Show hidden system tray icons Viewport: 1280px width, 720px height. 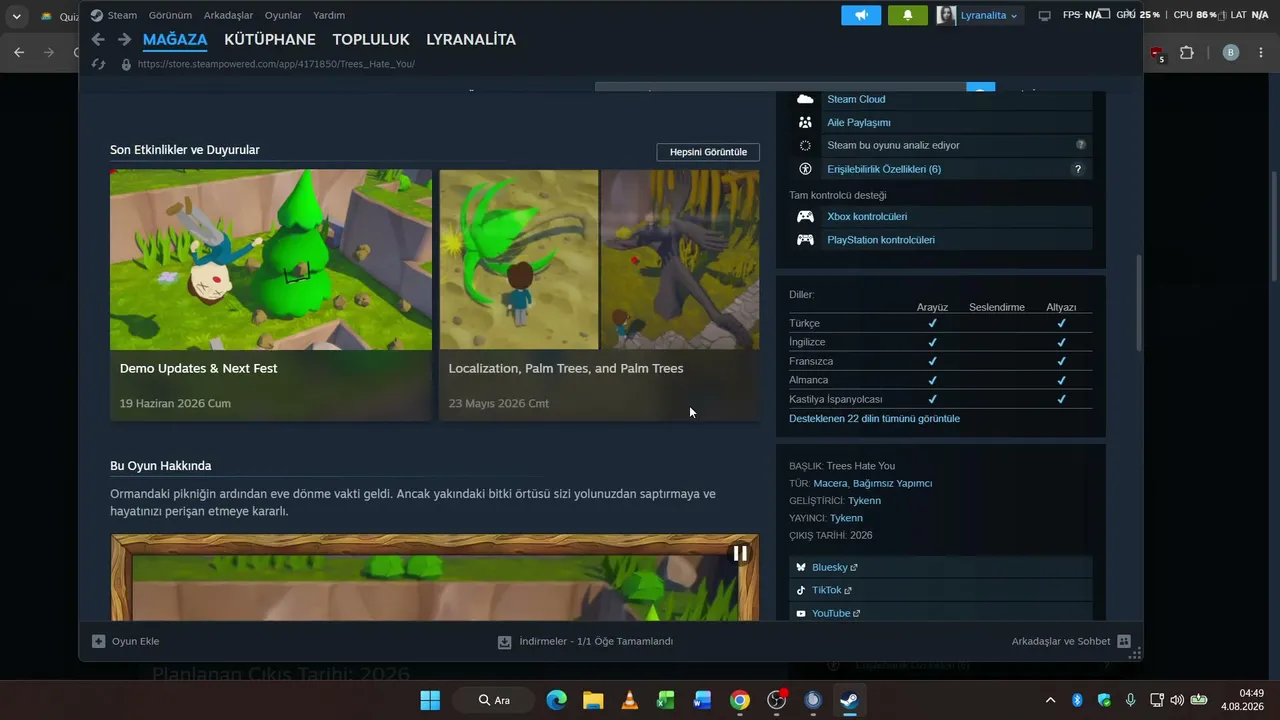(x=1050, y=700)
